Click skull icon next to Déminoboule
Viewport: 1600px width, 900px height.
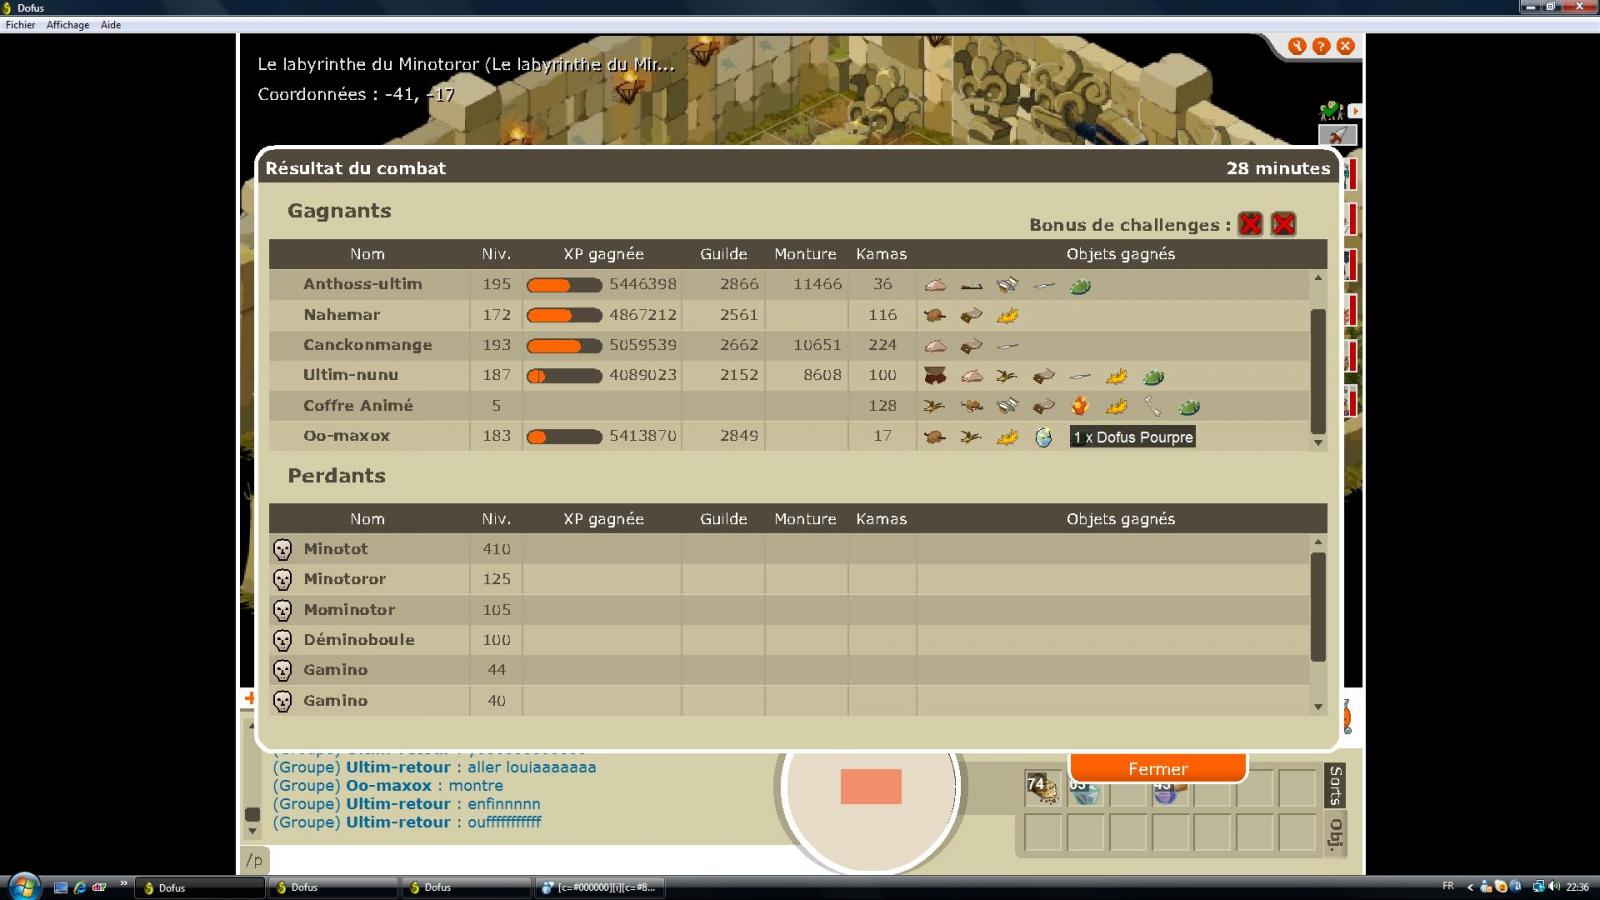283,640
